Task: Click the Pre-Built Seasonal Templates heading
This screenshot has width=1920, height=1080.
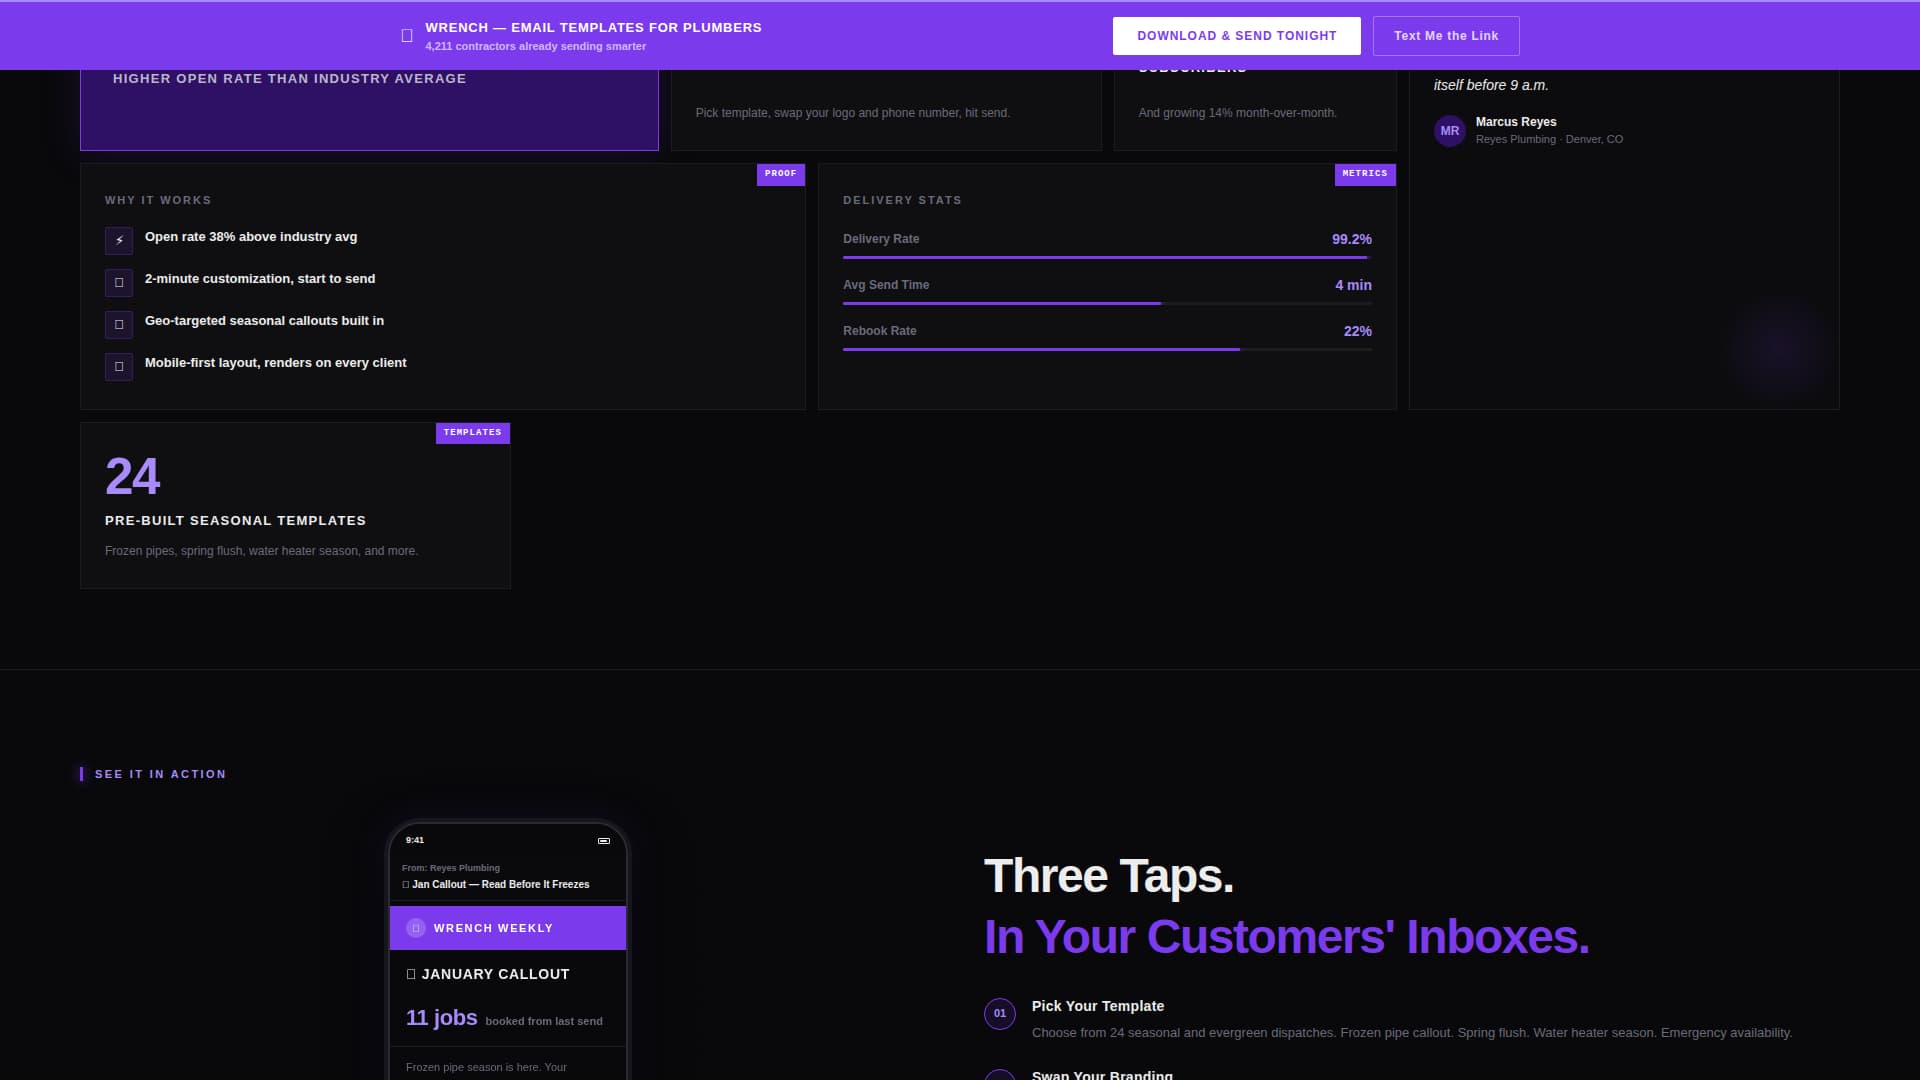Action: [235, 521]
